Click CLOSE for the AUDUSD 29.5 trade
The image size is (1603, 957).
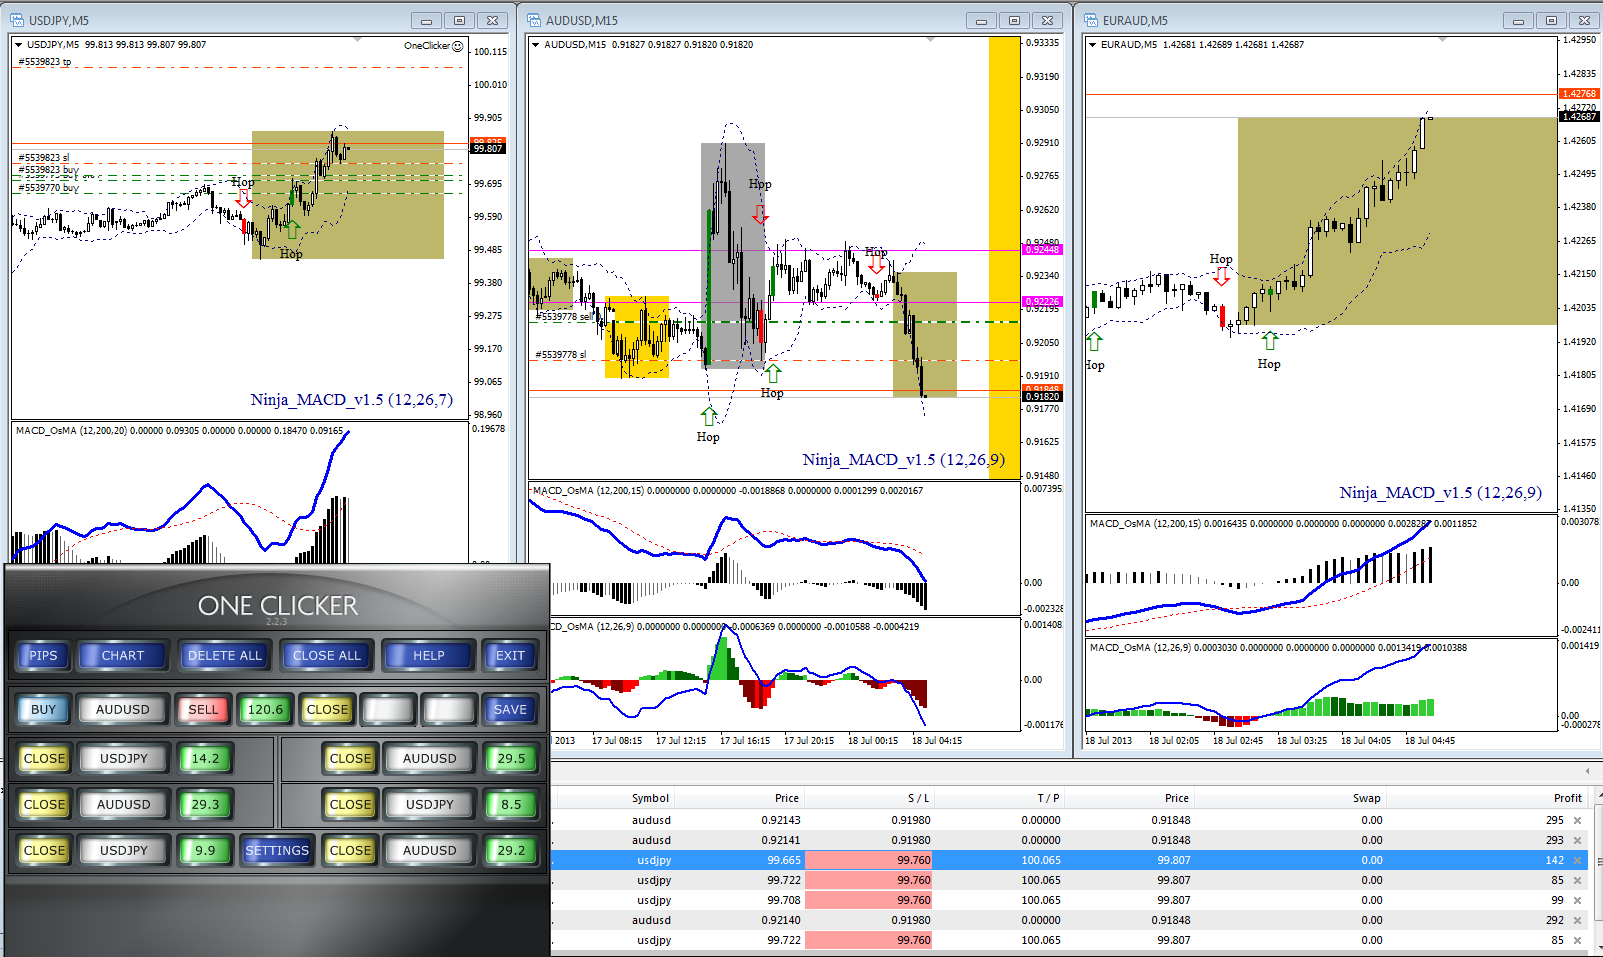[x=350, y=759]
